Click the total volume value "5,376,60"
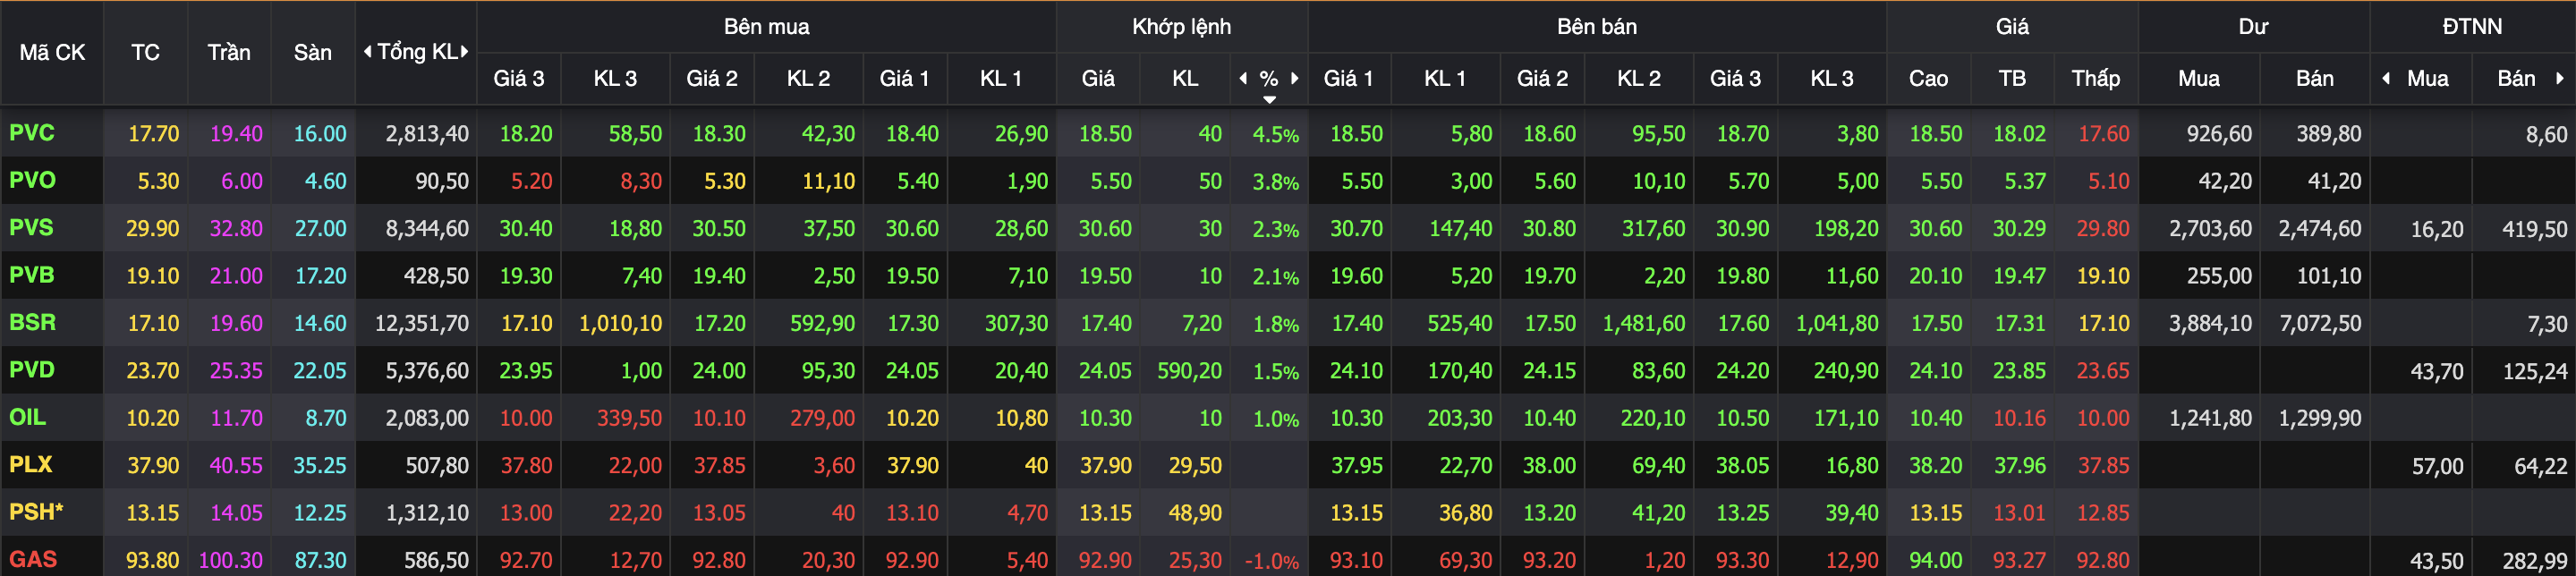This screenshot has width=2576, height=576. 427,371
